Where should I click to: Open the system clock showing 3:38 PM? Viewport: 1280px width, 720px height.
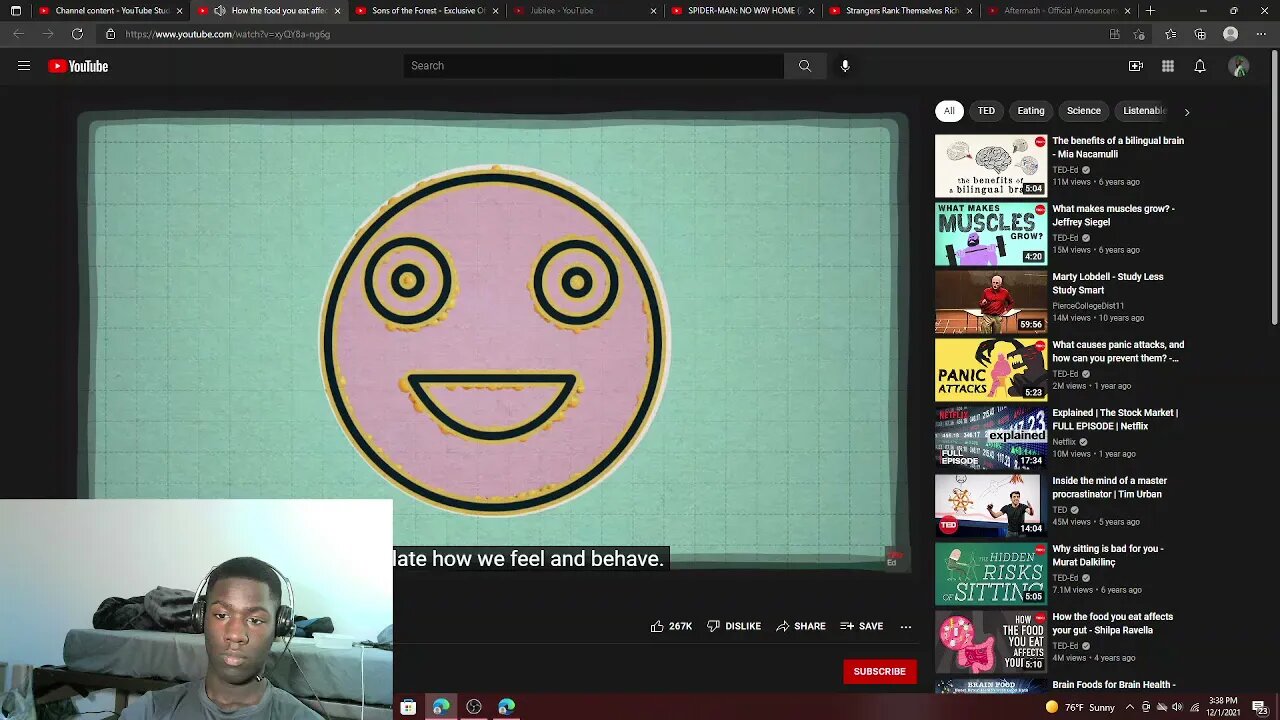click(x=1223, y=707)
